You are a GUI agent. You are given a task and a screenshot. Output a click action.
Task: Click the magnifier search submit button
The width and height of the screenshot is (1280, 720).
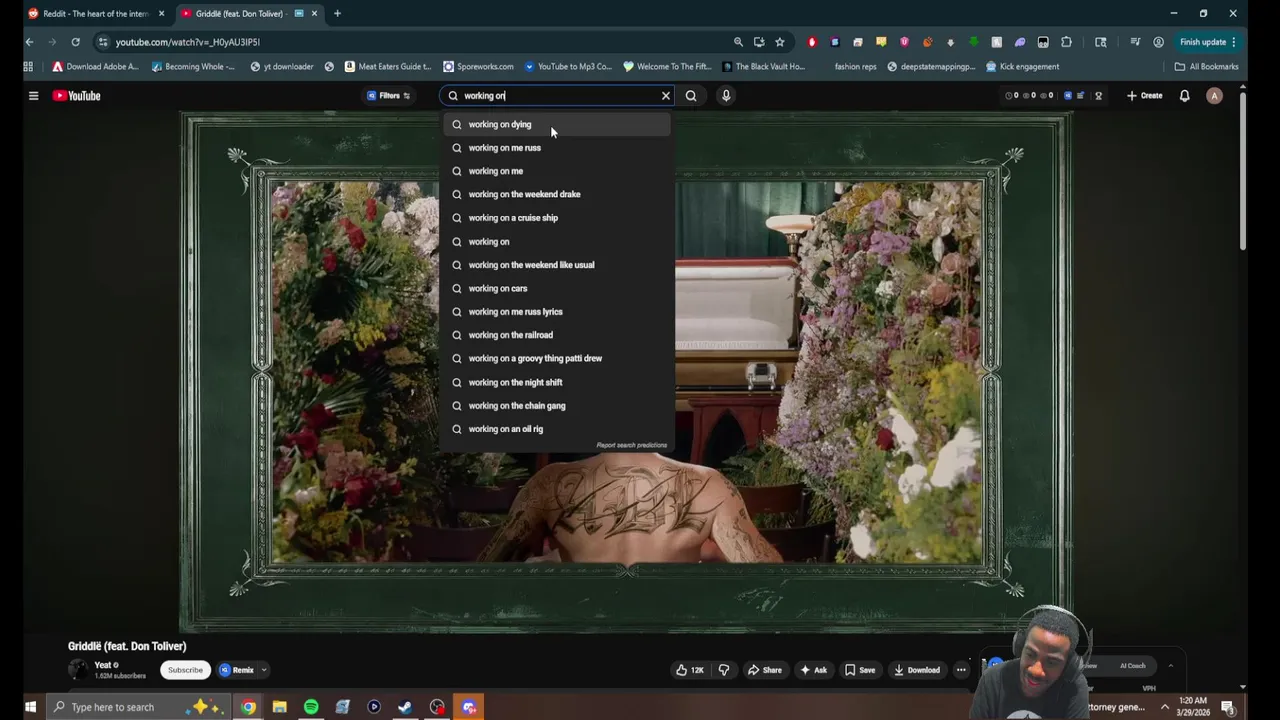691,96
